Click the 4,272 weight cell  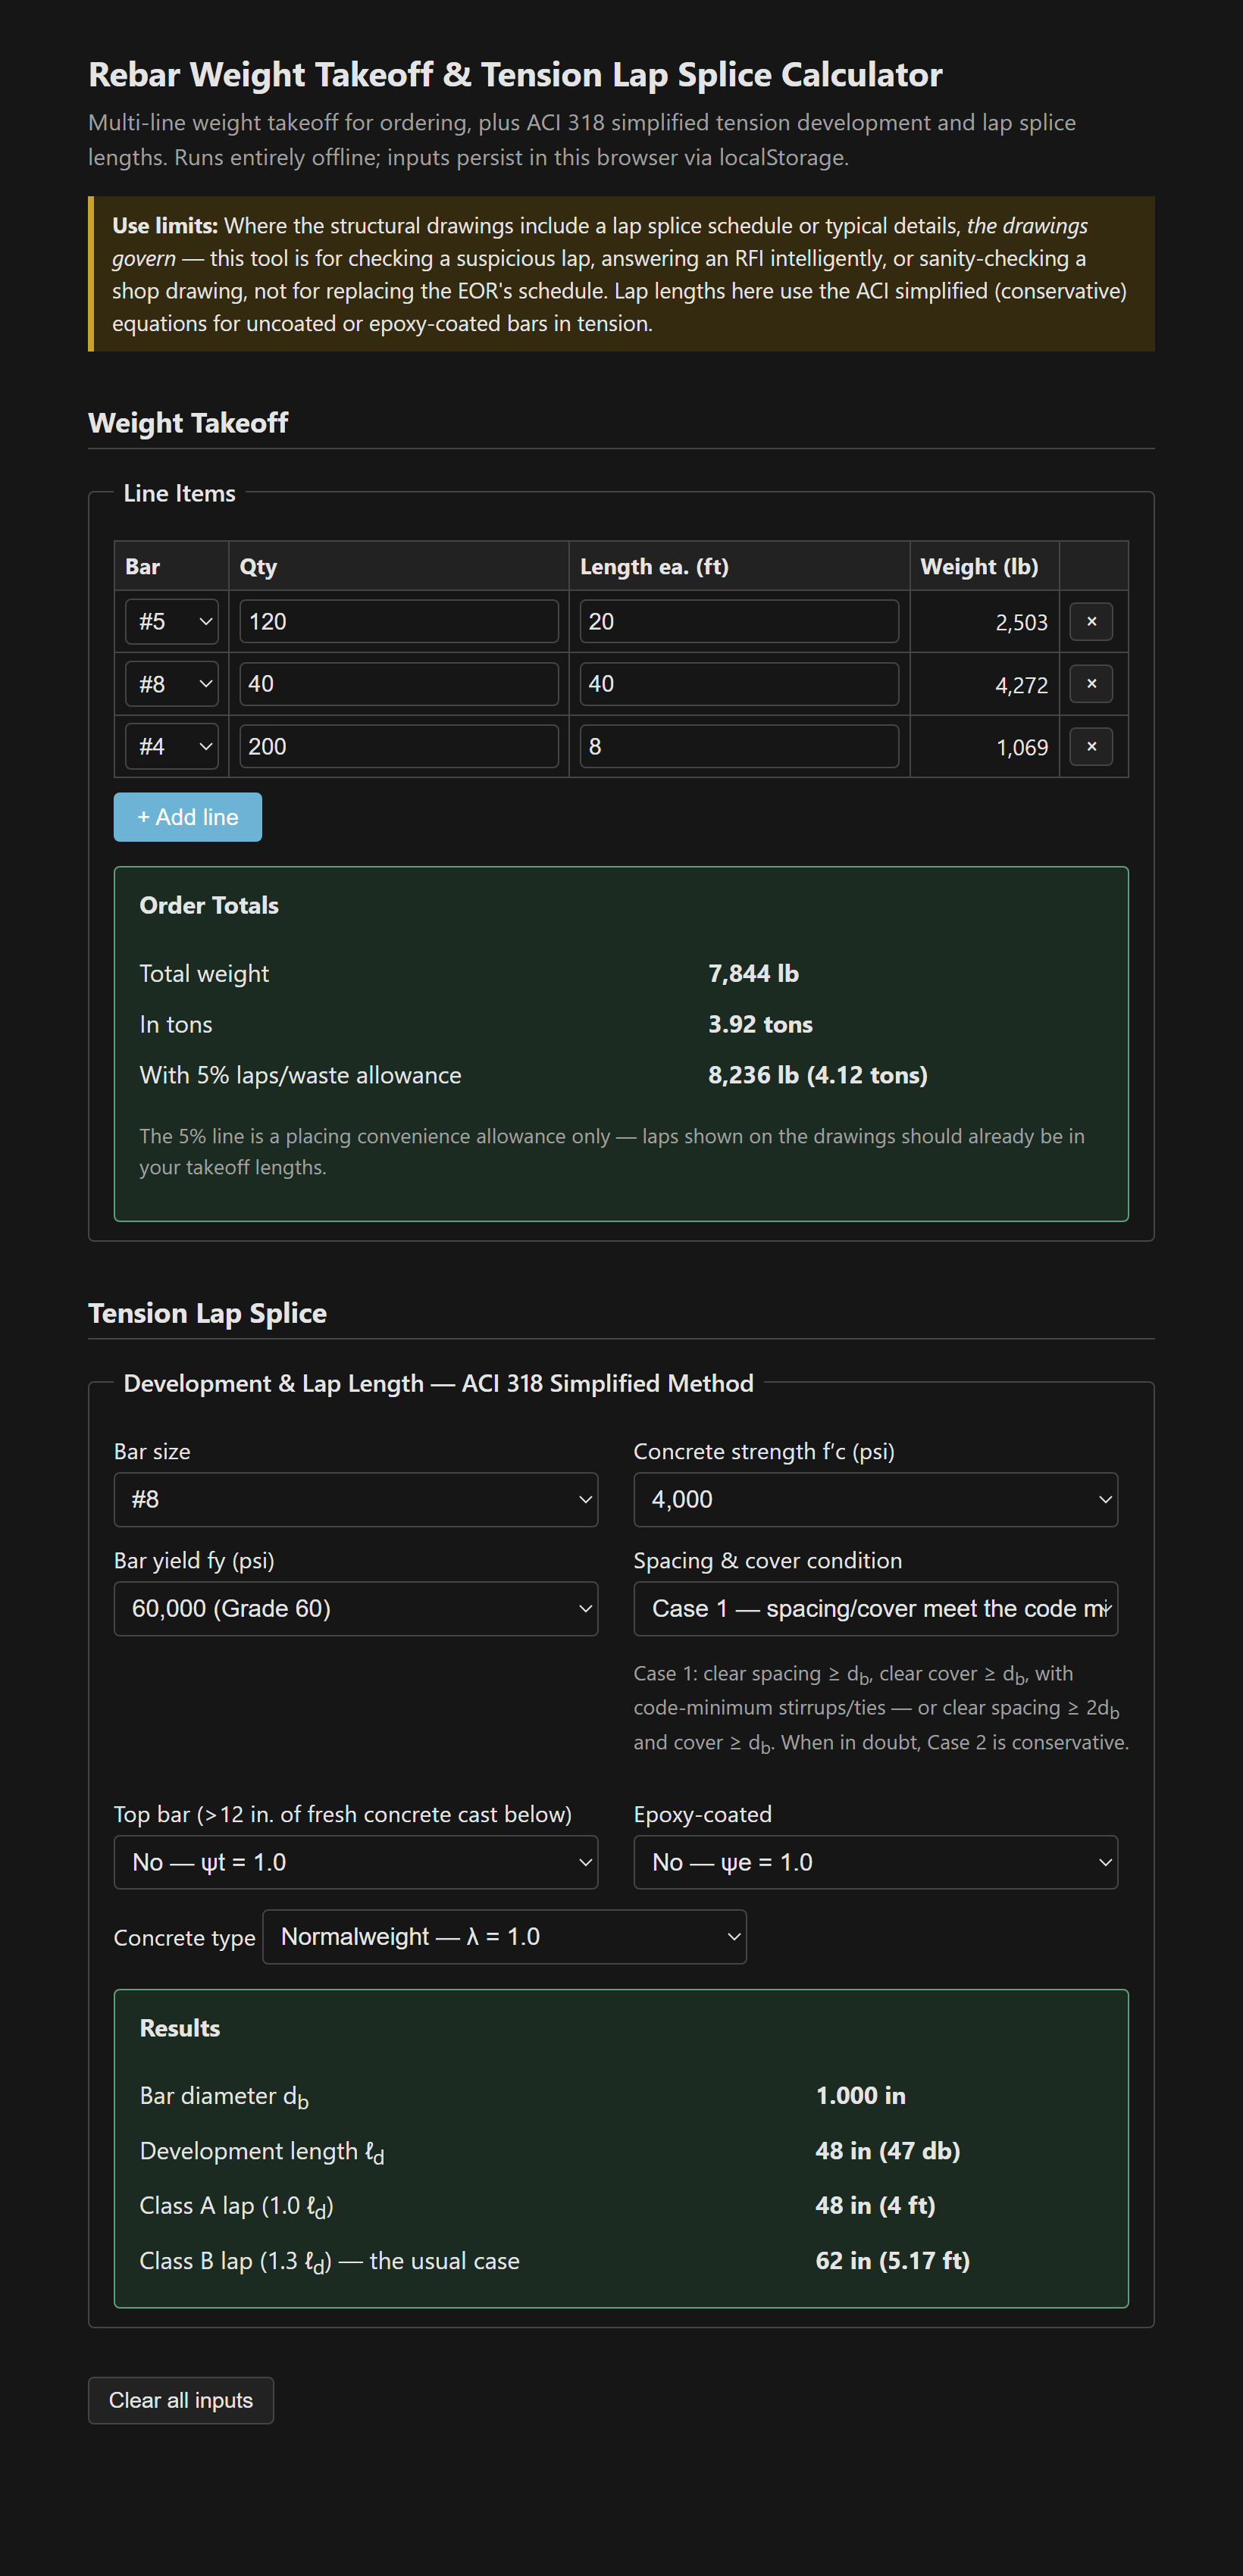pos(984,685)
